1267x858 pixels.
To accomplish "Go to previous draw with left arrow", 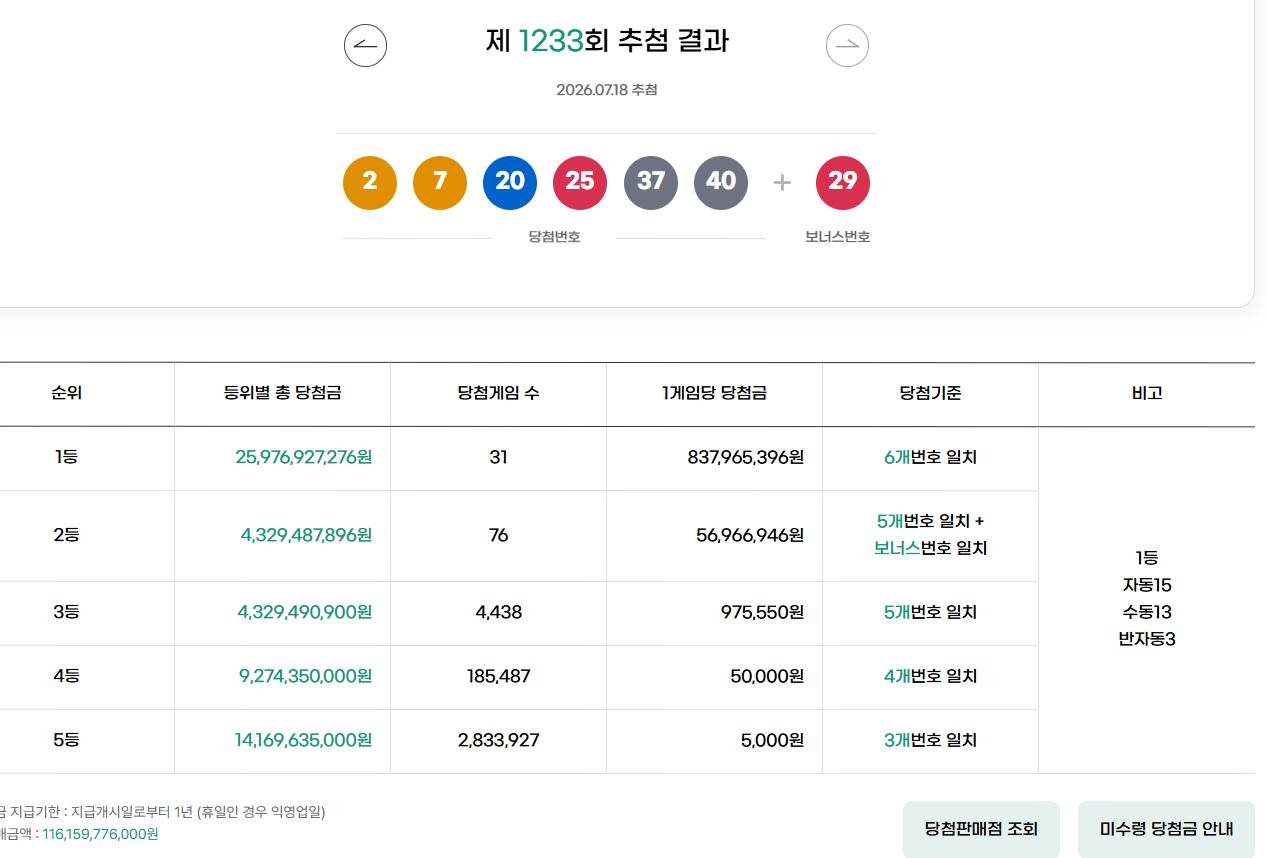I will [x=365, y=45].
